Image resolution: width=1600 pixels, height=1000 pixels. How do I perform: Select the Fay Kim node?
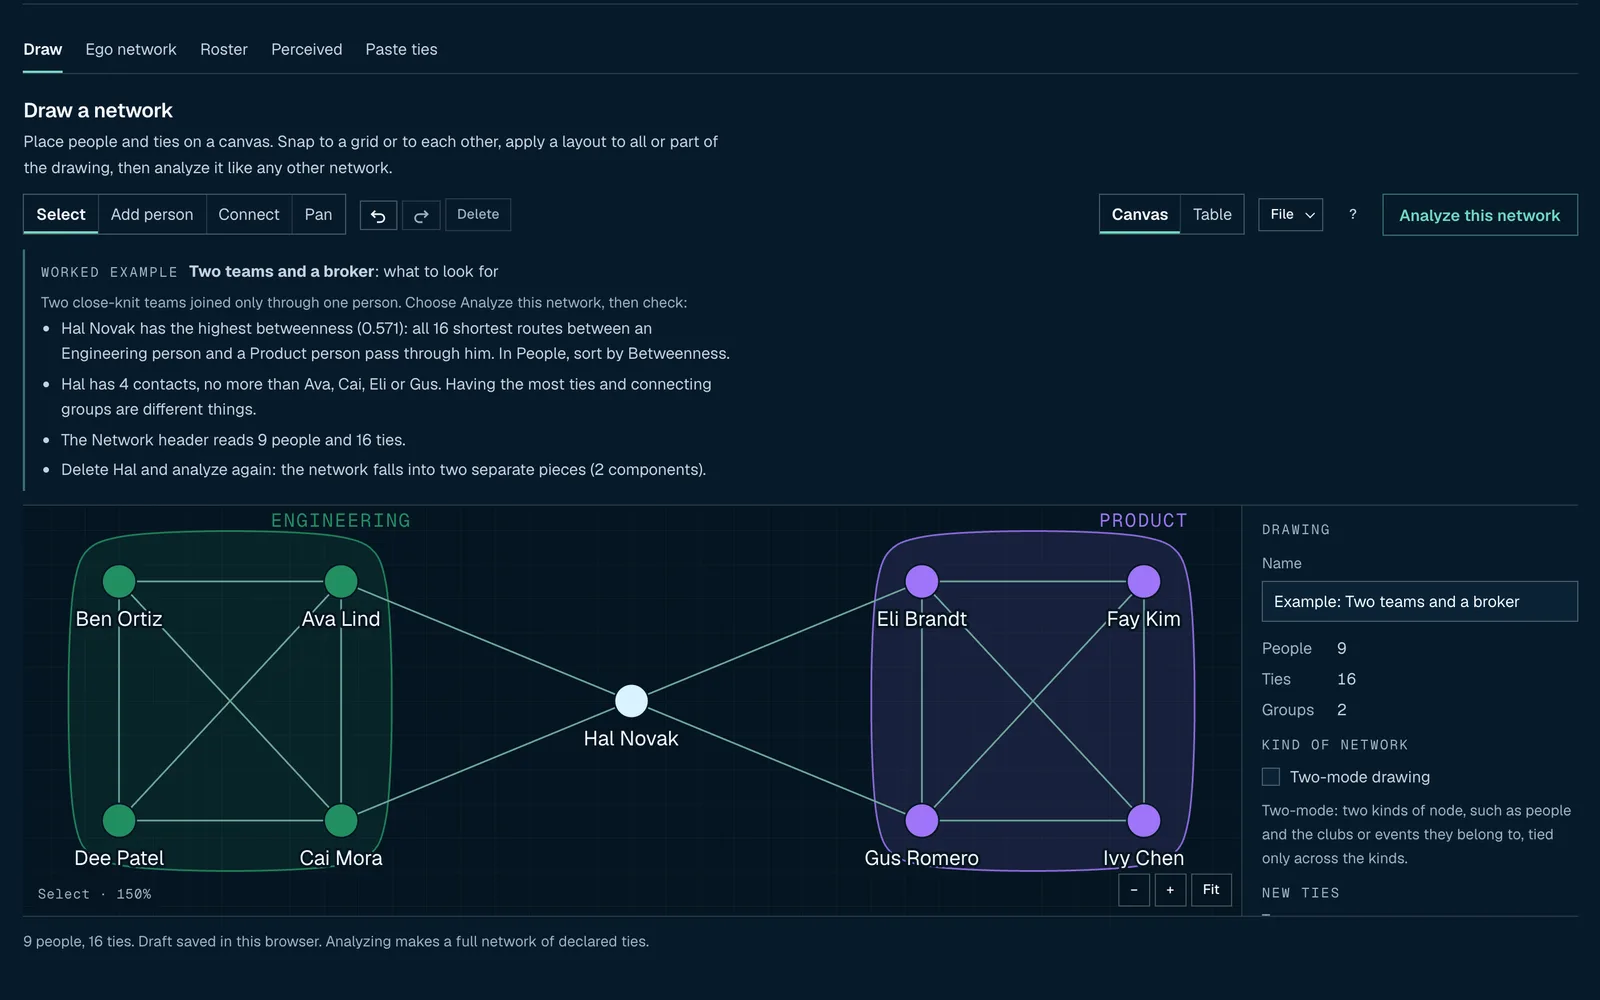point(1144,581)
